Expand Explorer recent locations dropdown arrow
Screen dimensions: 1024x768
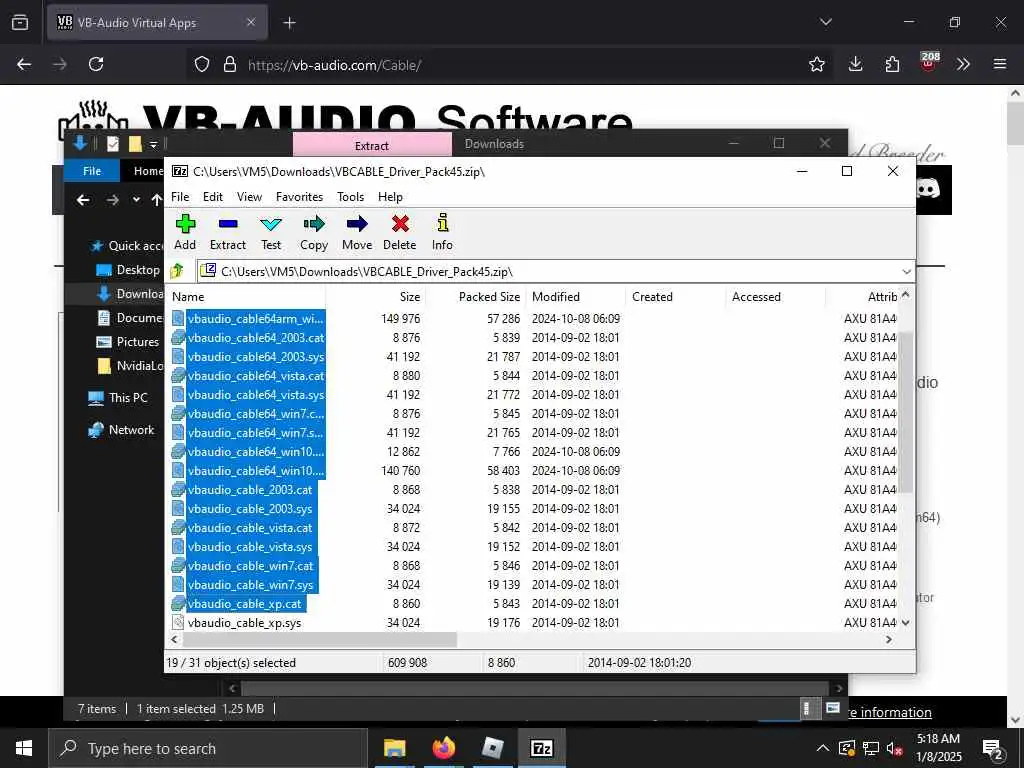(x=136, y=200)
